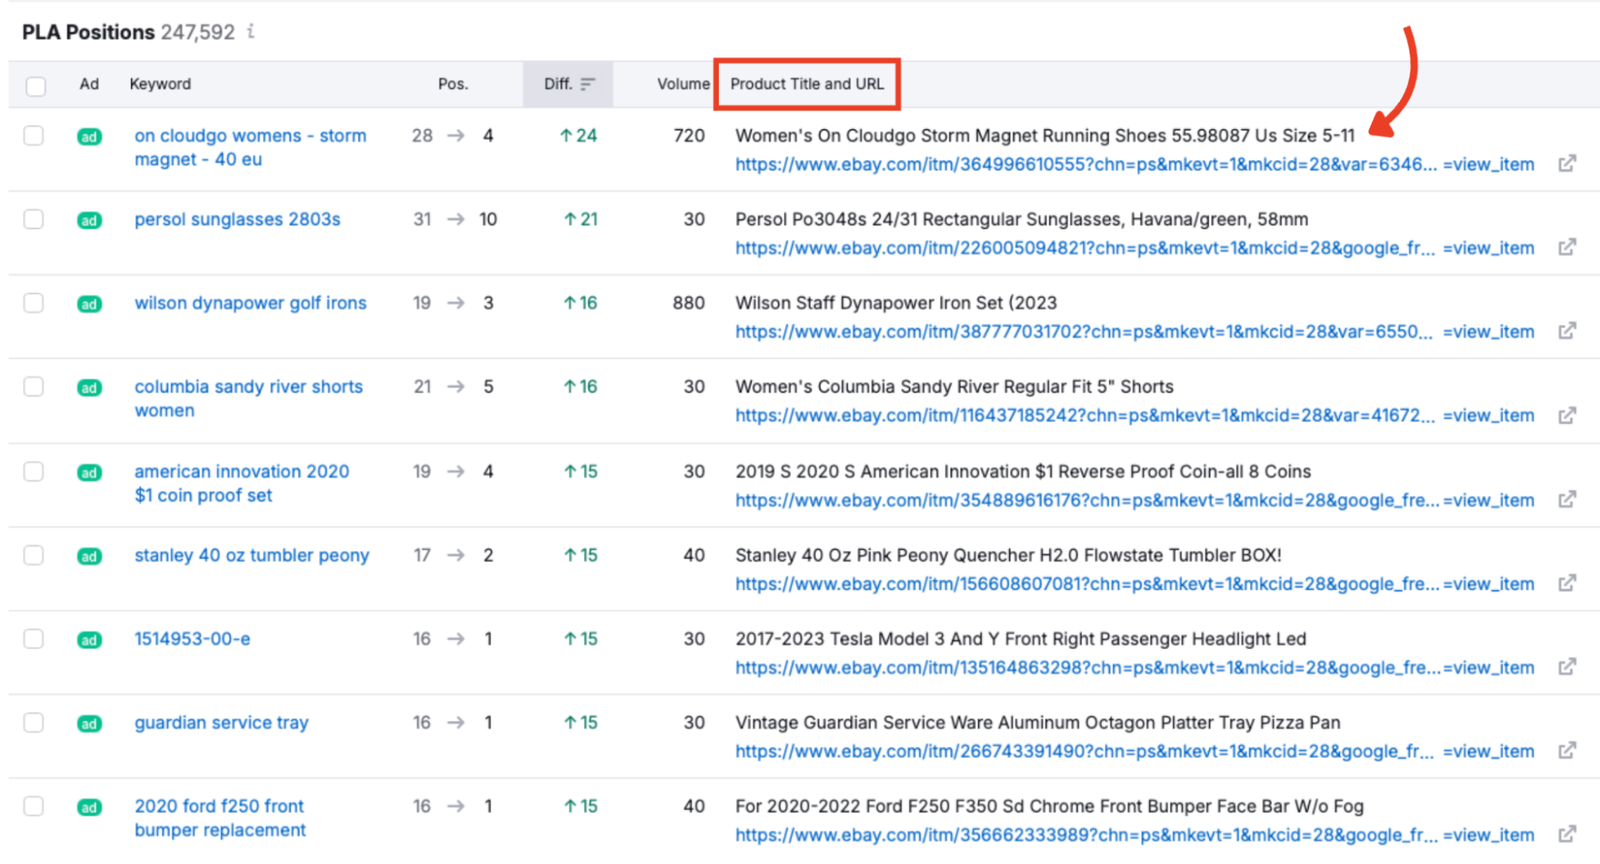Open keyword american innovation 2020 $1 coin
Image resolution: width=1600 pixels, height=864 pixels.
point(241,483)
